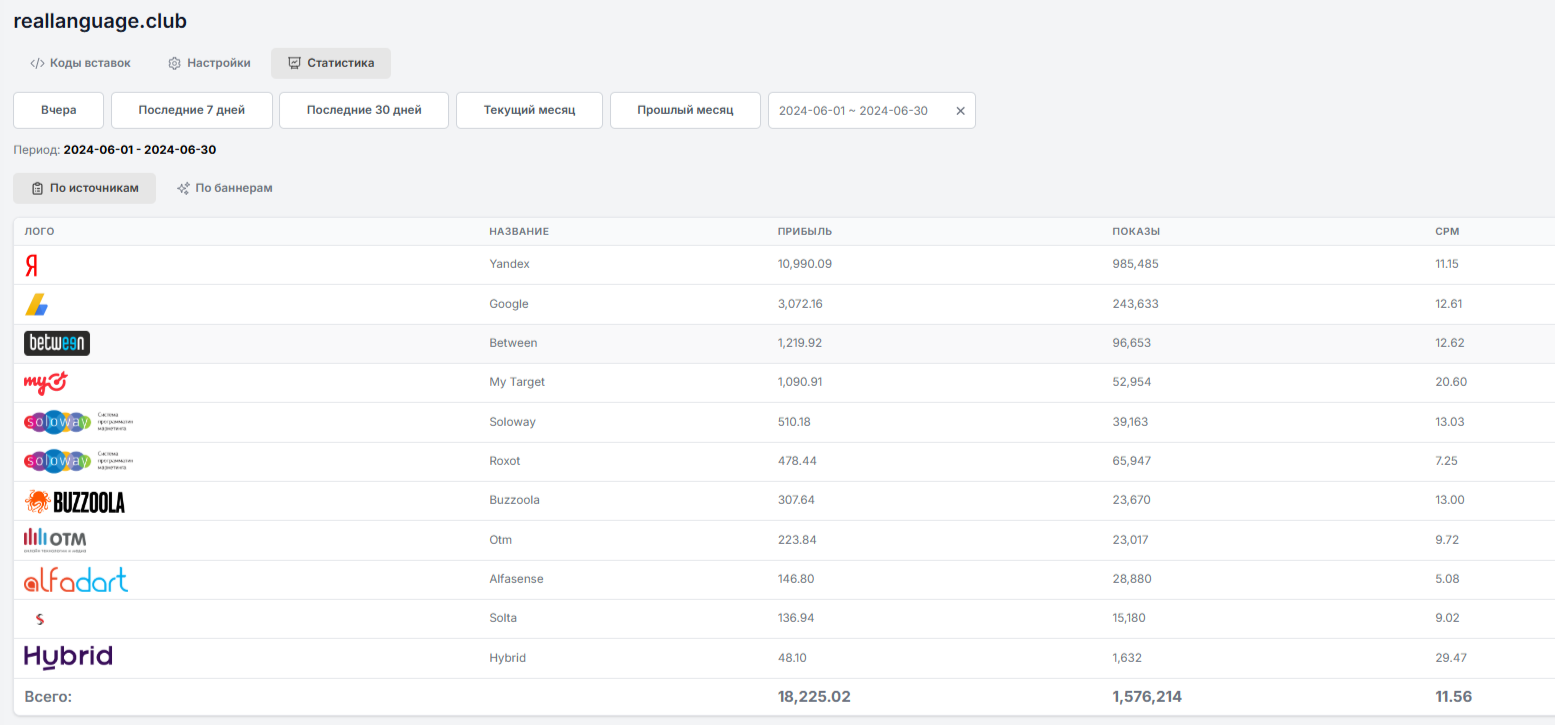Open the Коды вставок tab
1555x725 pixels.
[x=80, y=63]
